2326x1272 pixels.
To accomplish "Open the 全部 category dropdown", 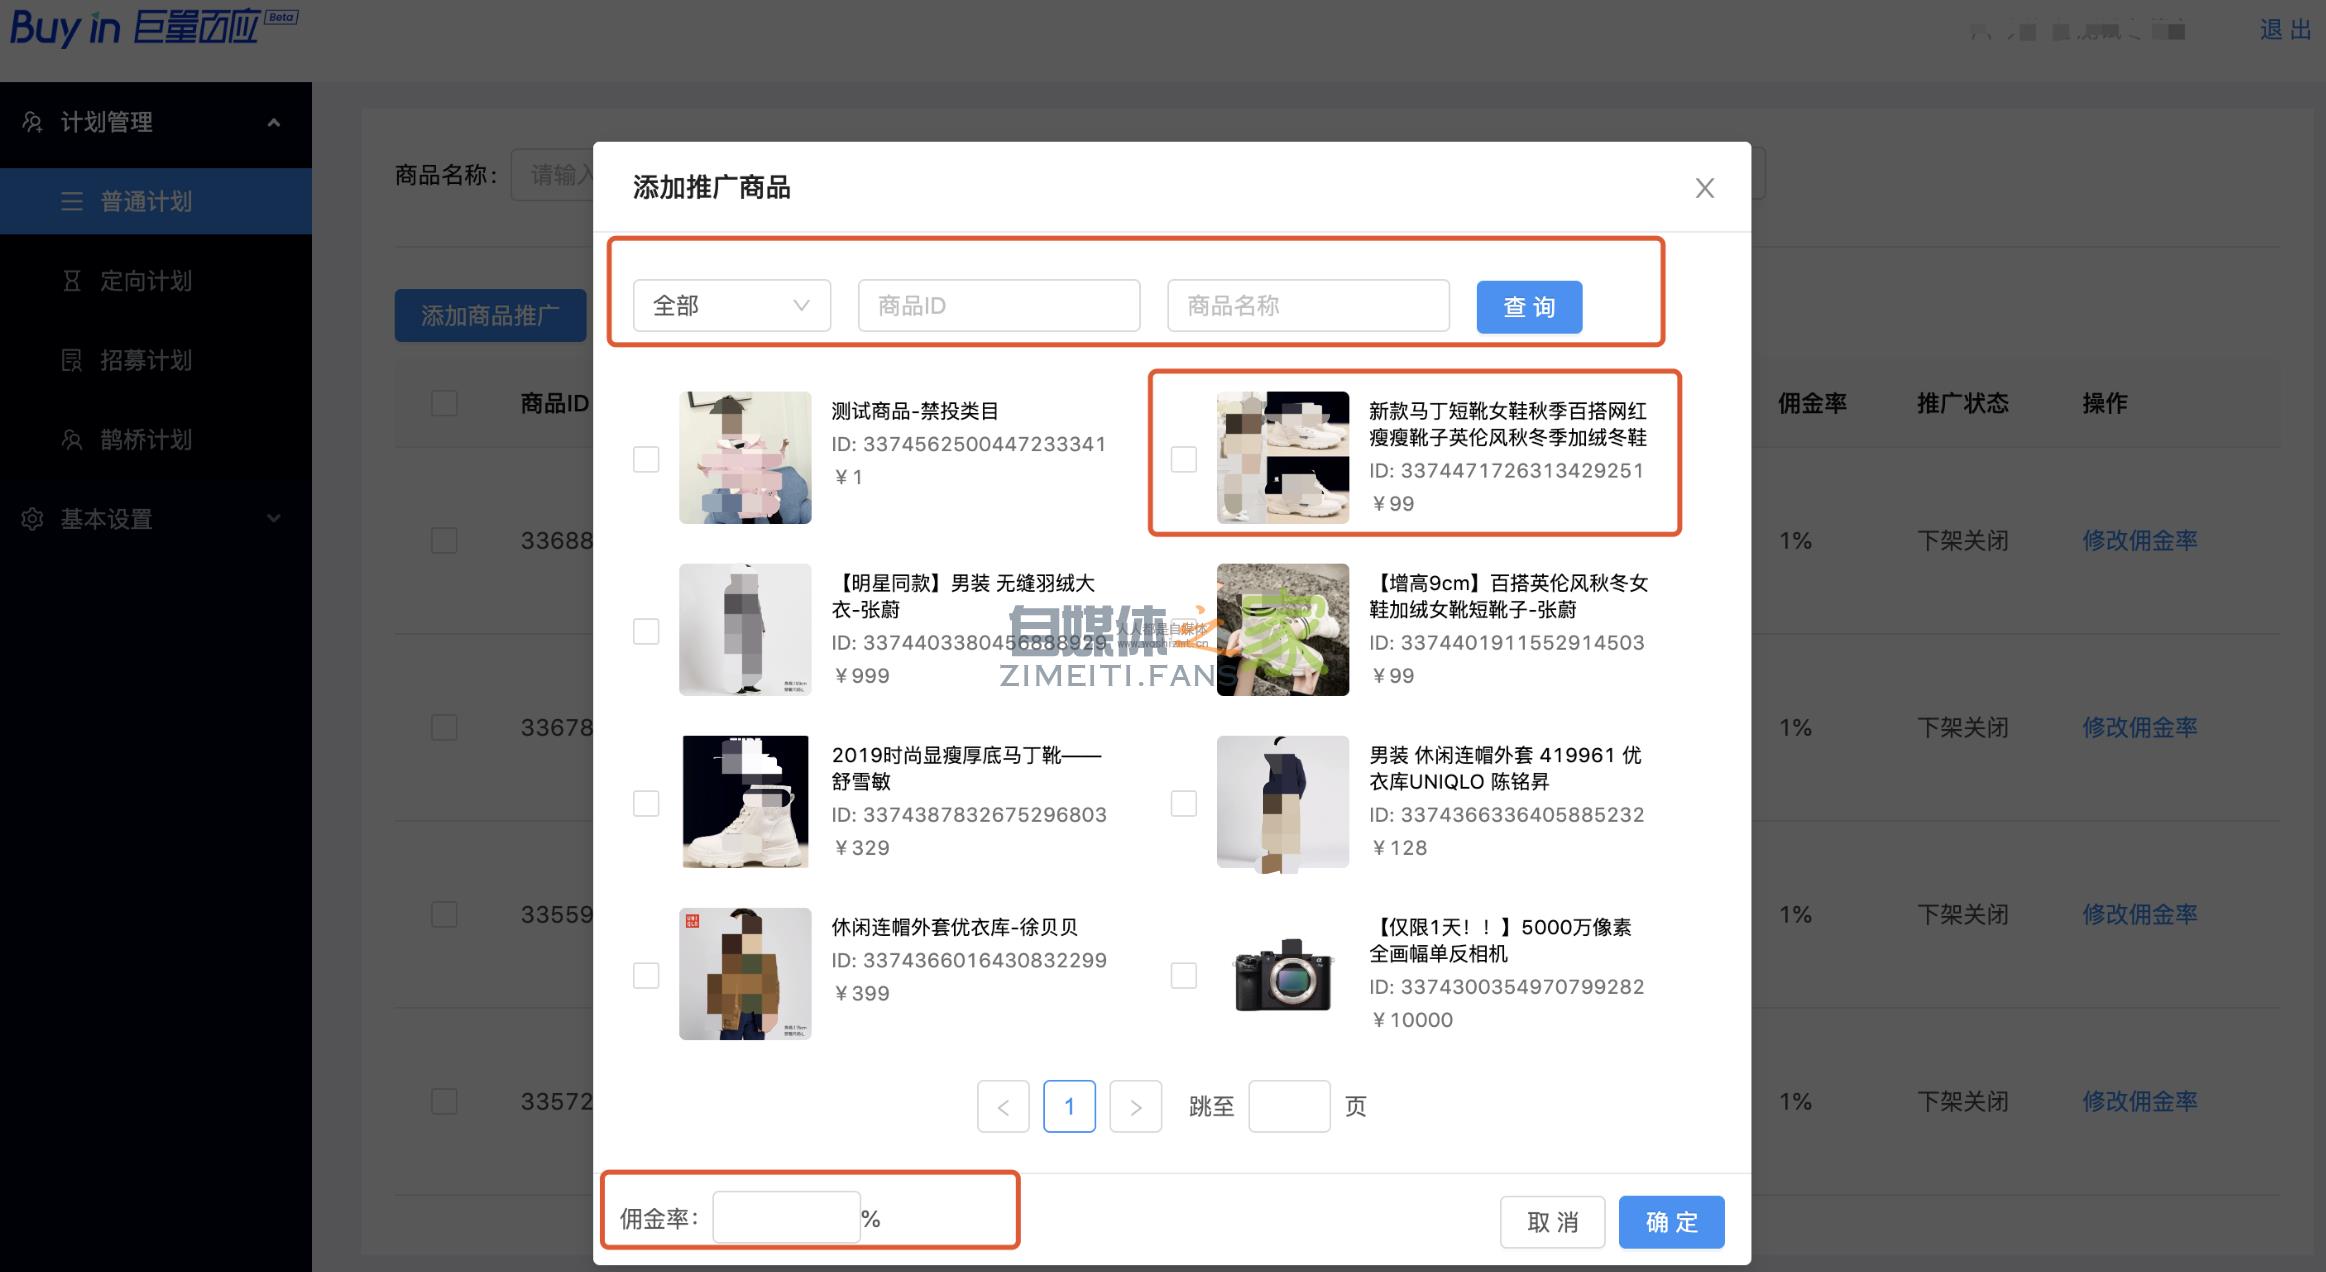I will point(731,305).
